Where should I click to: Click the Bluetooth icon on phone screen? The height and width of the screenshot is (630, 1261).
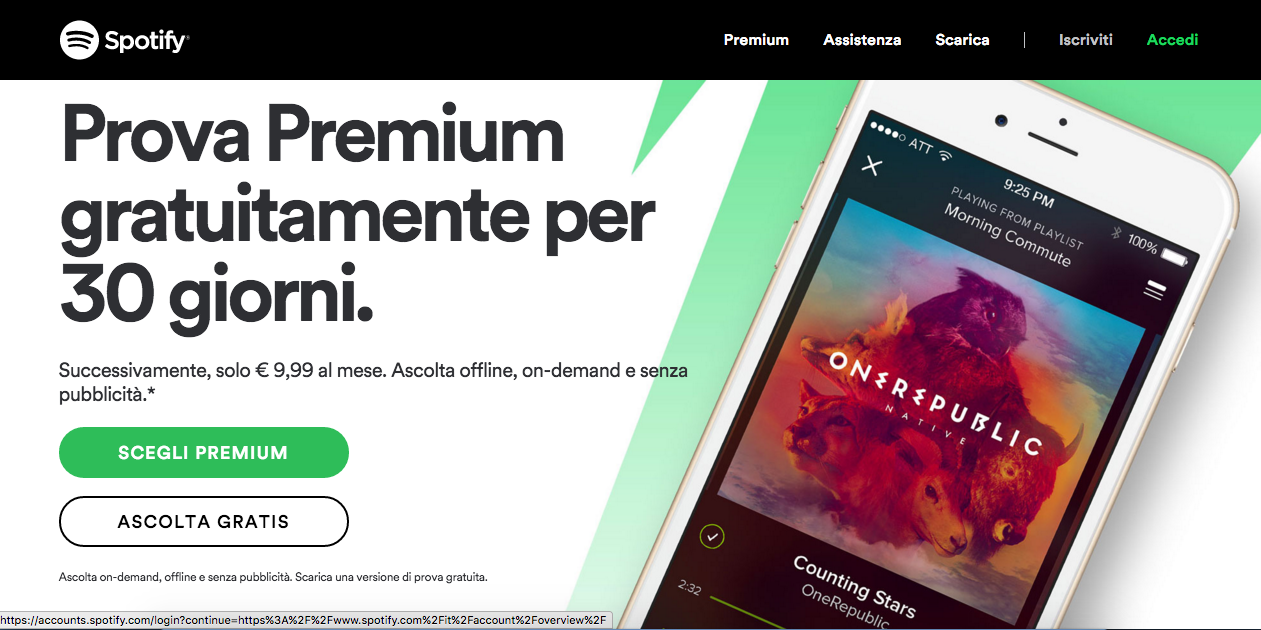1117,234
